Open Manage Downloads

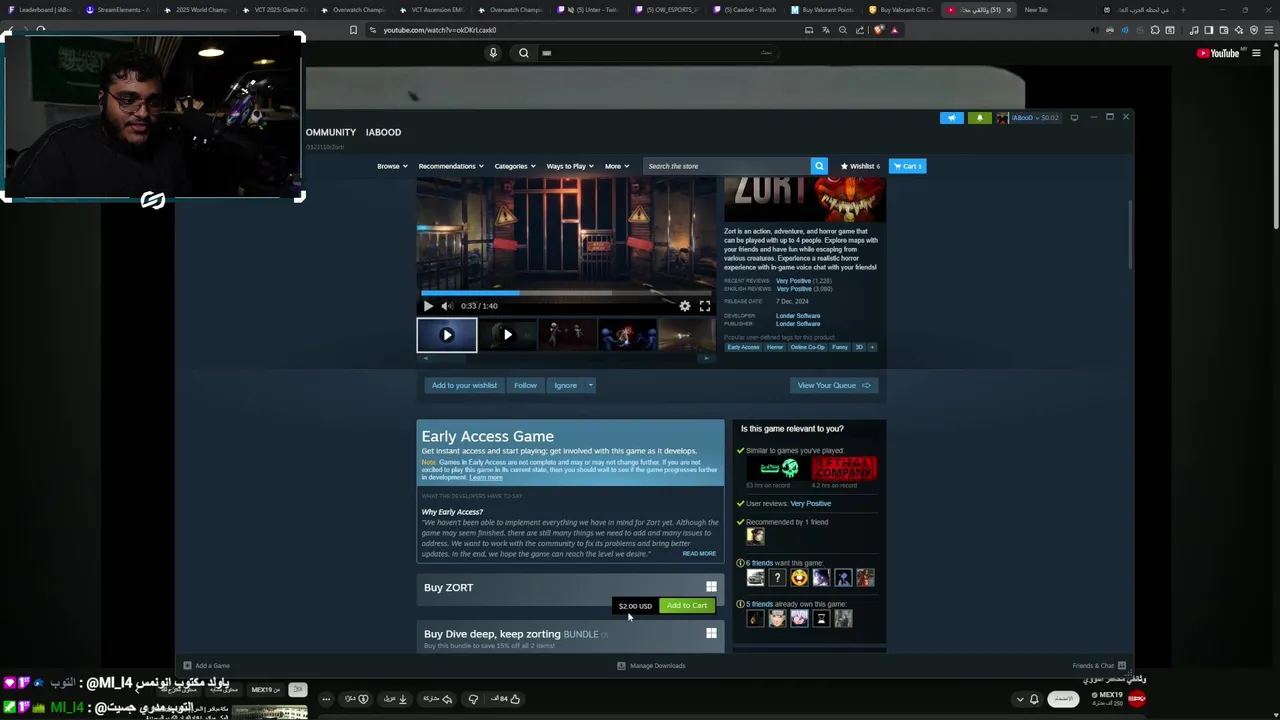[652, 666]
